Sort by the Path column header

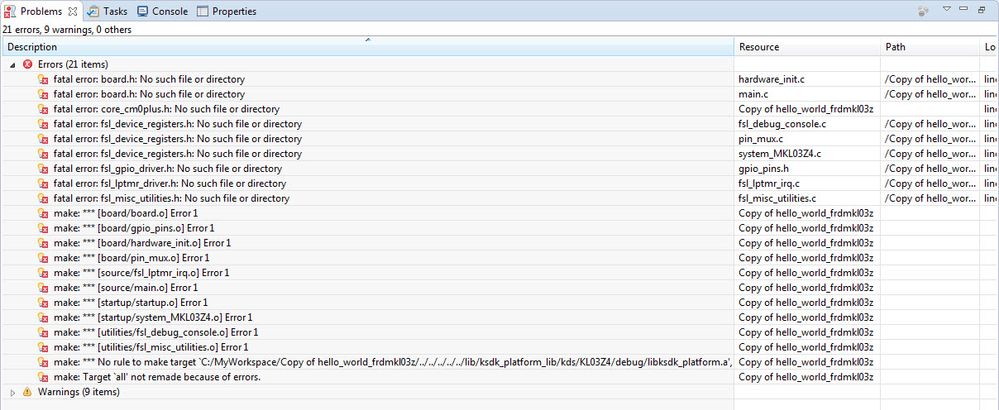pyautogui.click(x=930, y=47)
